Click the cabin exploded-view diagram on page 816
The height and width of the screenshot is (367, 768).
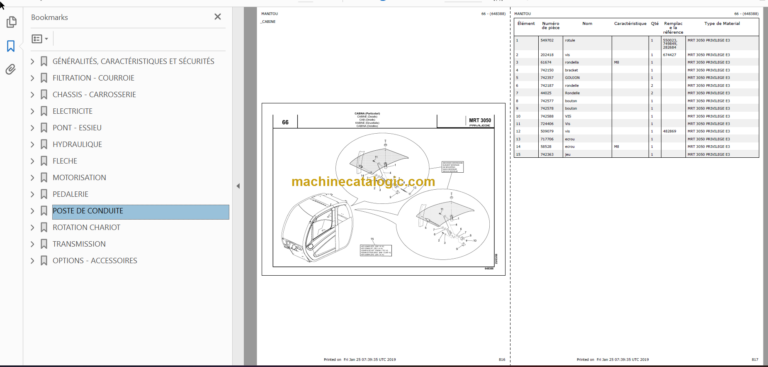(x=383, y=189)
